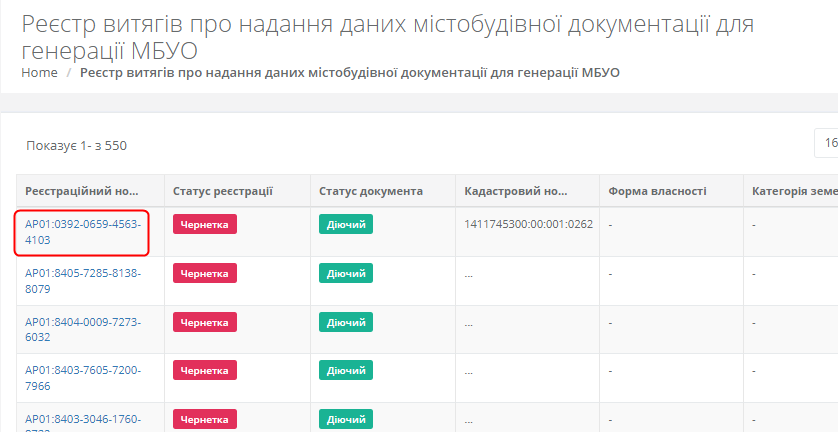Image resolution: width=838 pixels, height=432 pixels.
Task: Open the page size dropdown showing 16
Action: tap(826, 144)
